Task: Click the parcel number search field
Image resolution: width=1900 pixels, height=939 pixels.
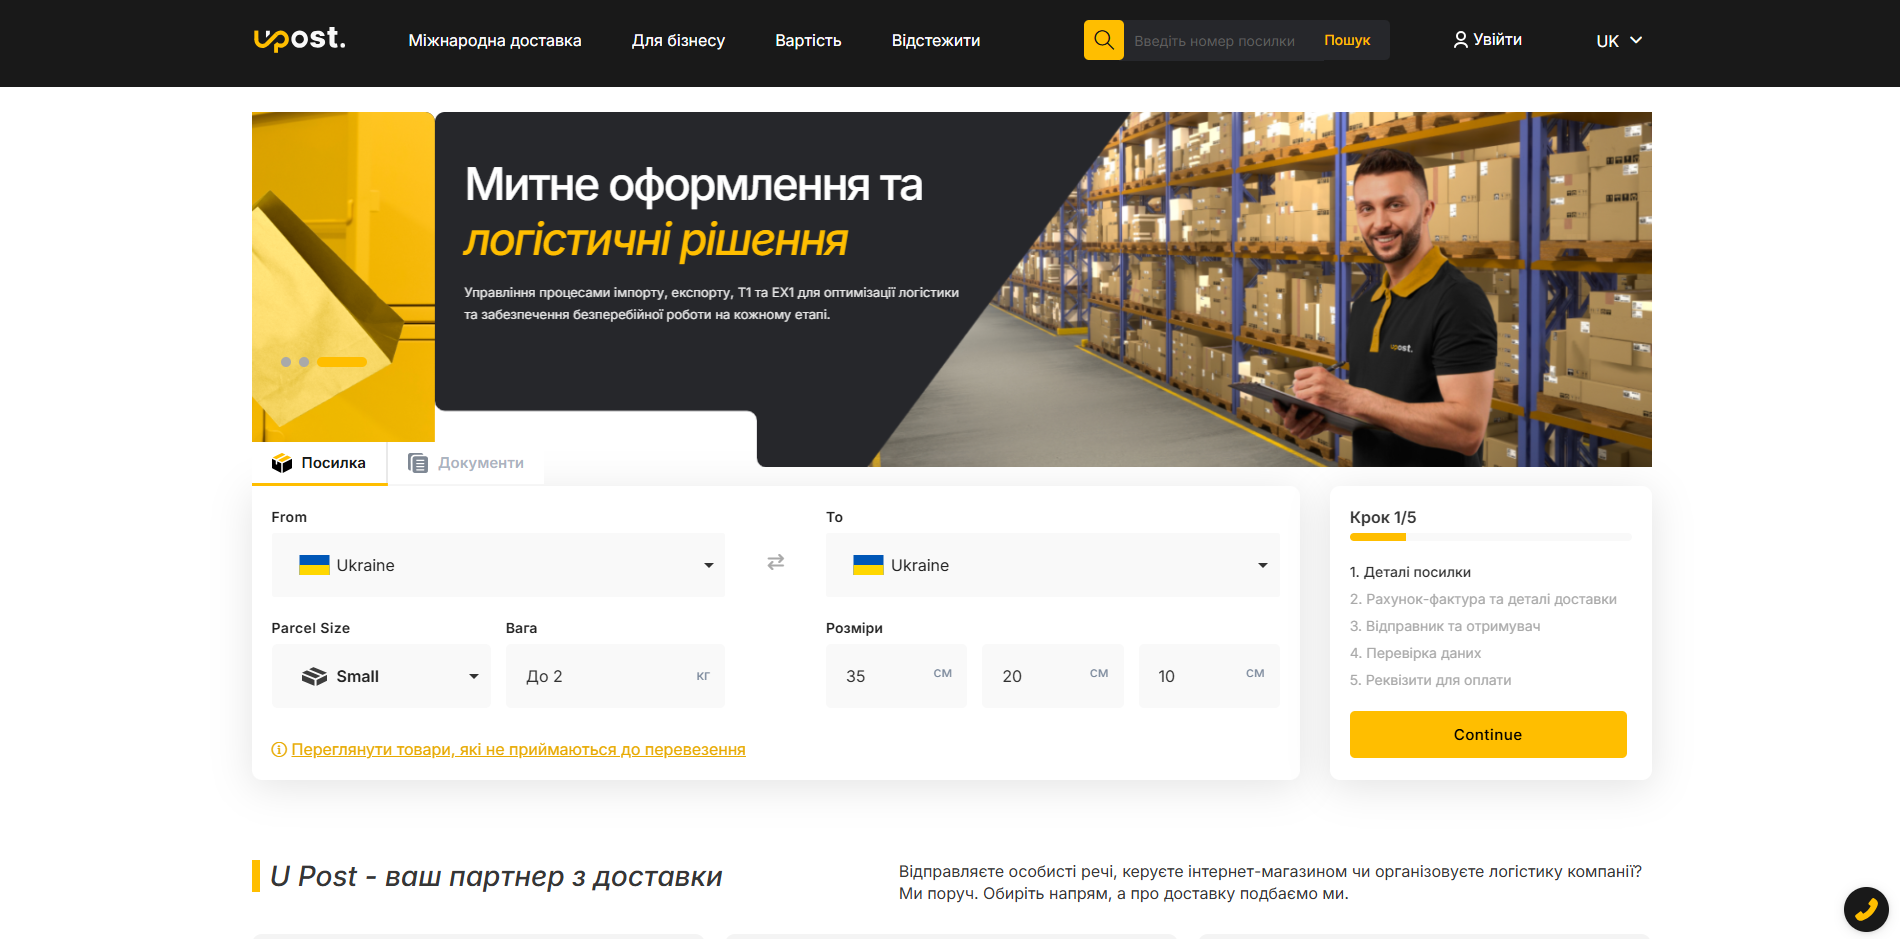Action: [1215, 40]
